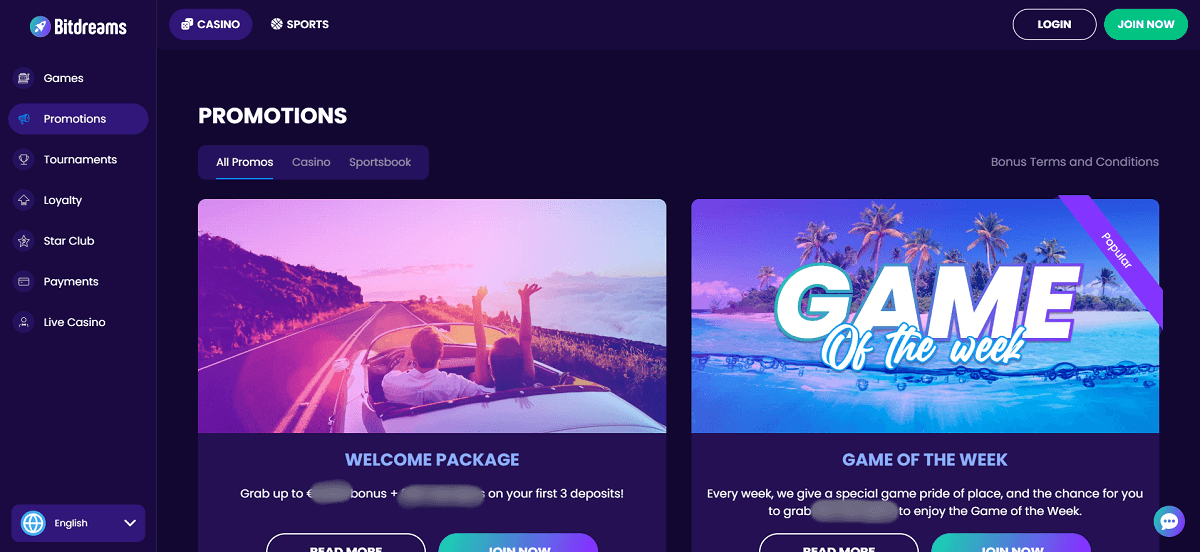This screenshot has height=552, width=1200.
Task: Click the Bitdreams rocket logo icon
Action: pyautogui.click(x=40, y=26)
